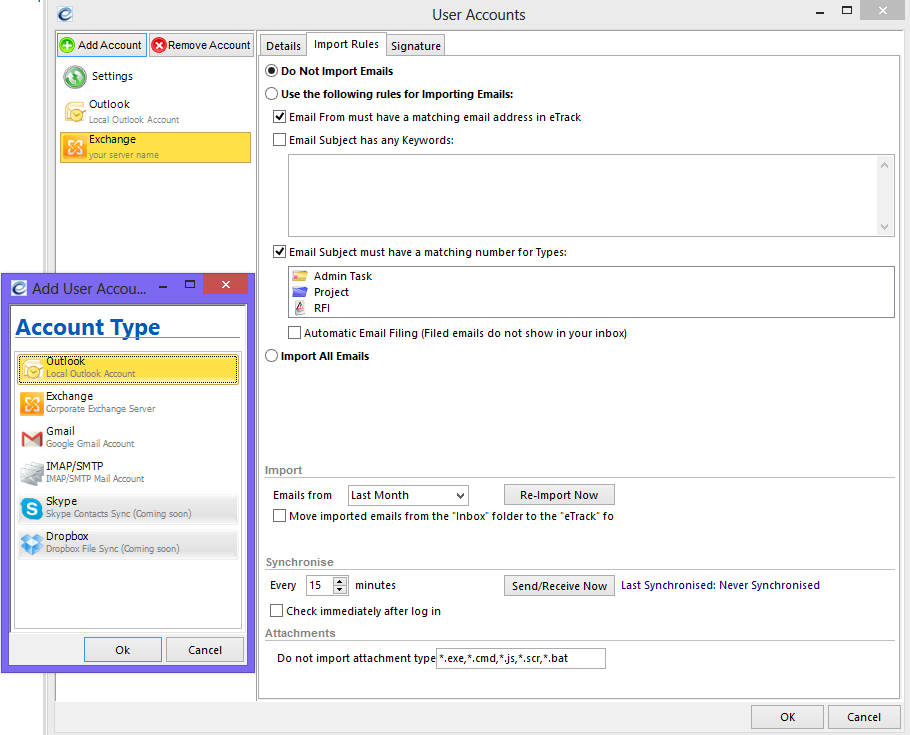Viewport: 910px width, 735px height.
Task: Select Exchange your server name entry
Action: (x=156, y=147)
